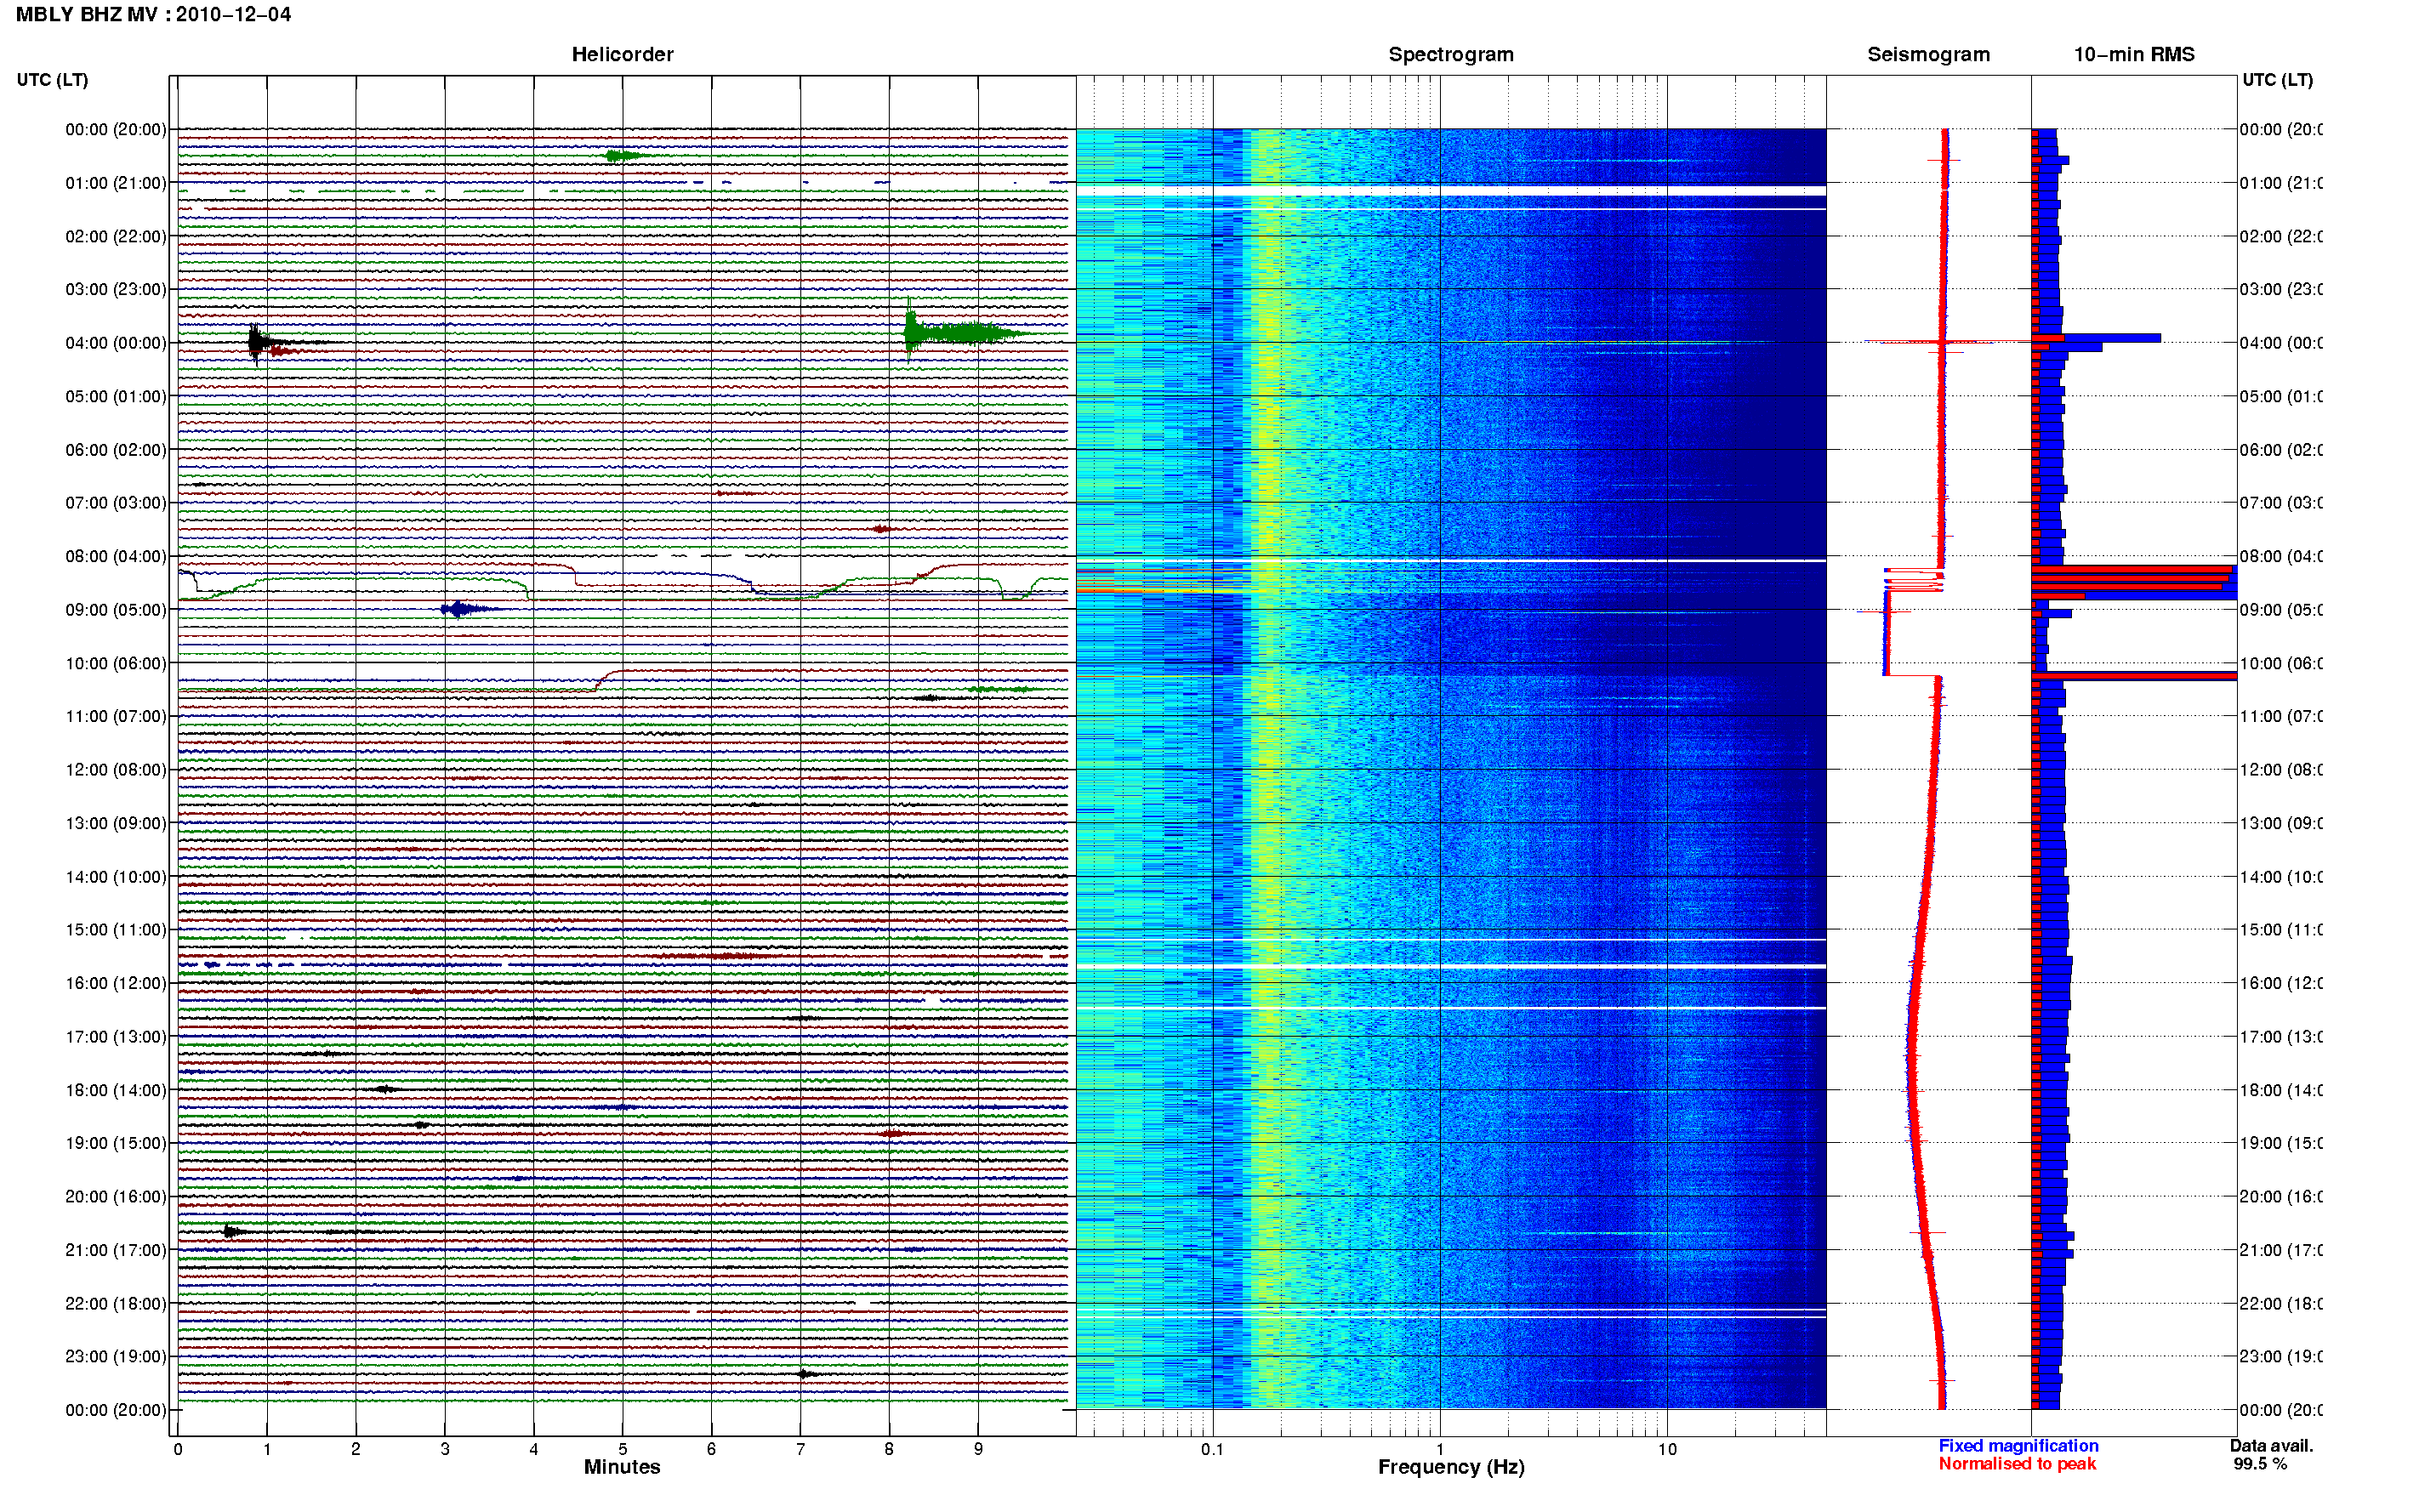
Task: Click the 'Helicorder' panel heading
Action: tap(622, 55)
